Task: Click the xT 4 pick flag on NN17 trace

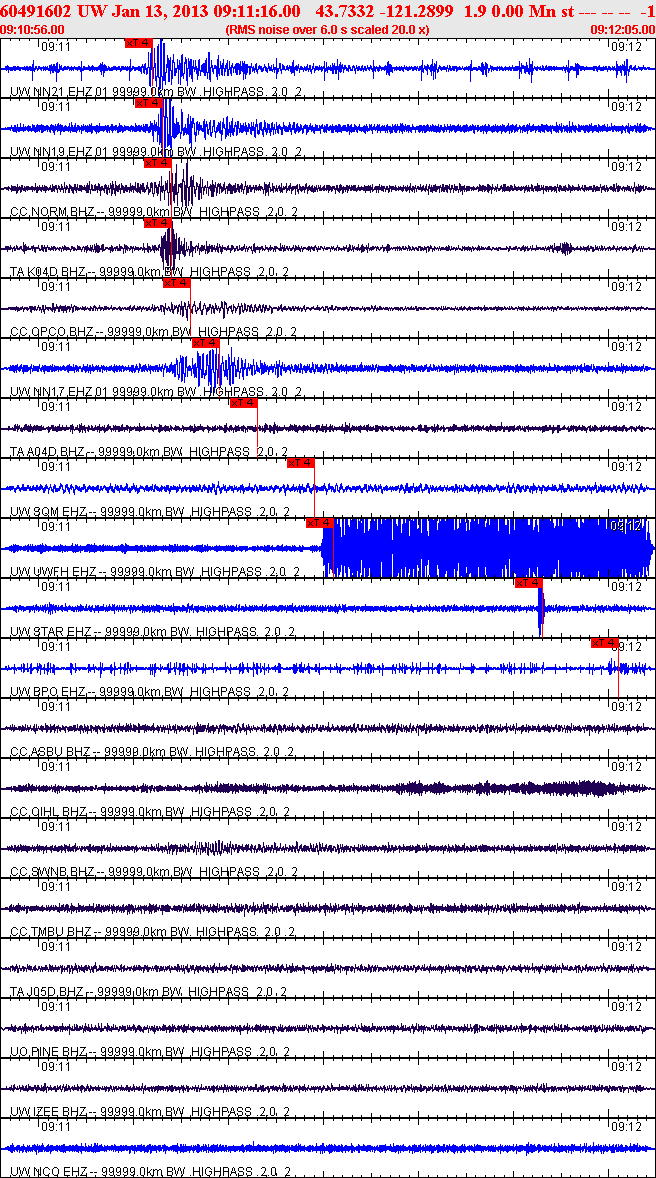Action: point(205,343)
